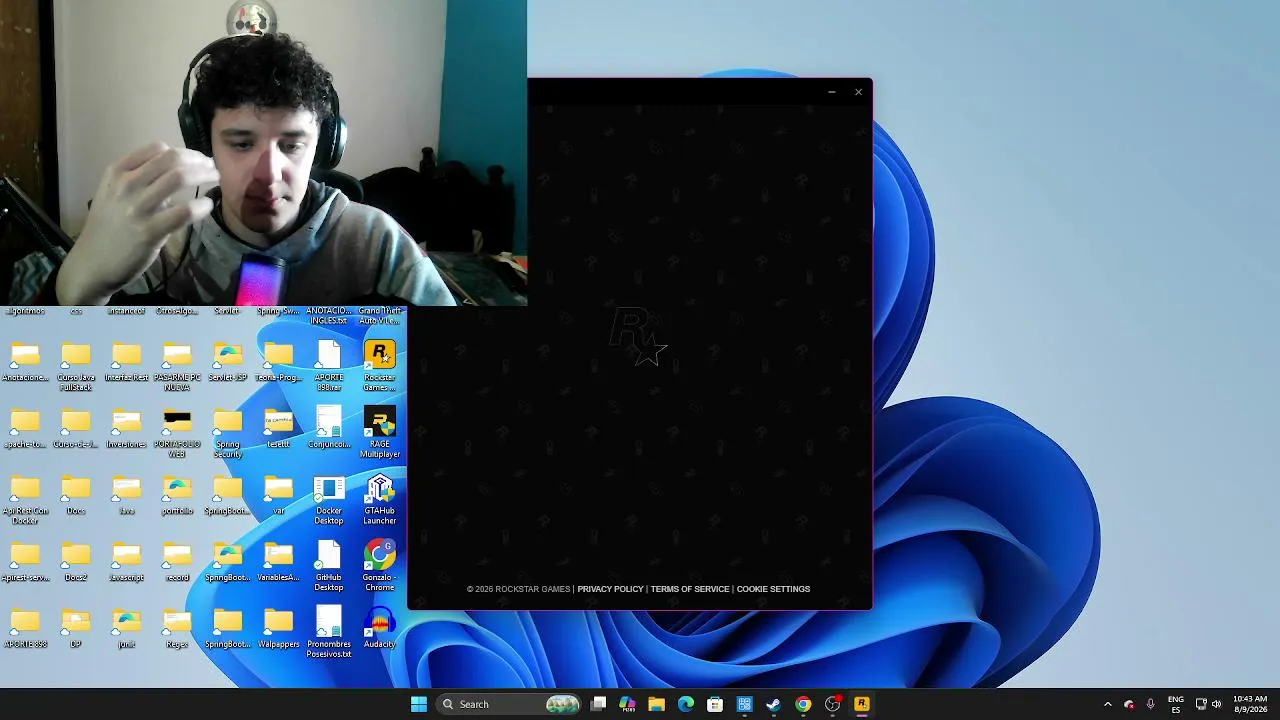Screen dimensions: 1280x720
Task: Open the ENG ES language switcher
Action: point(1176,704)
